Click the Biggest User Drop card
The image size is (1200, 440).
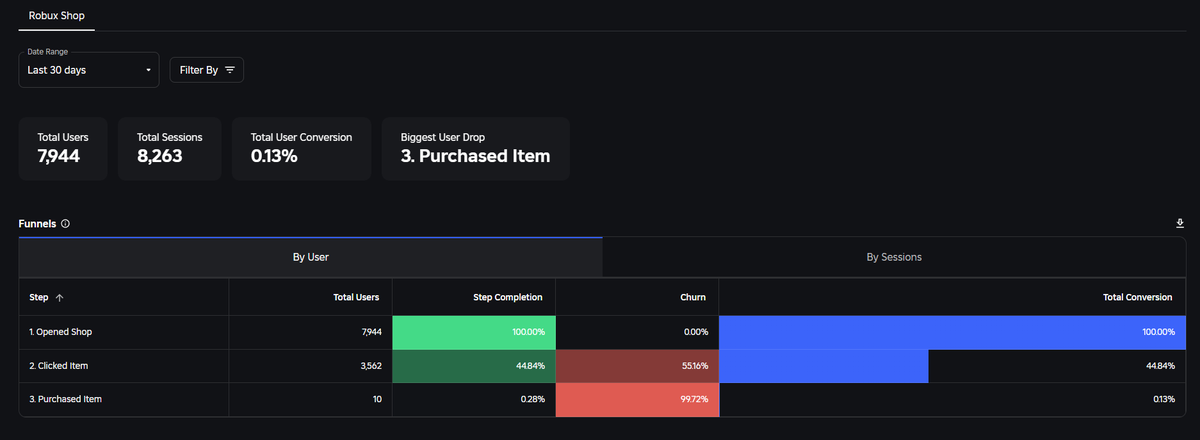pos(476,148)
